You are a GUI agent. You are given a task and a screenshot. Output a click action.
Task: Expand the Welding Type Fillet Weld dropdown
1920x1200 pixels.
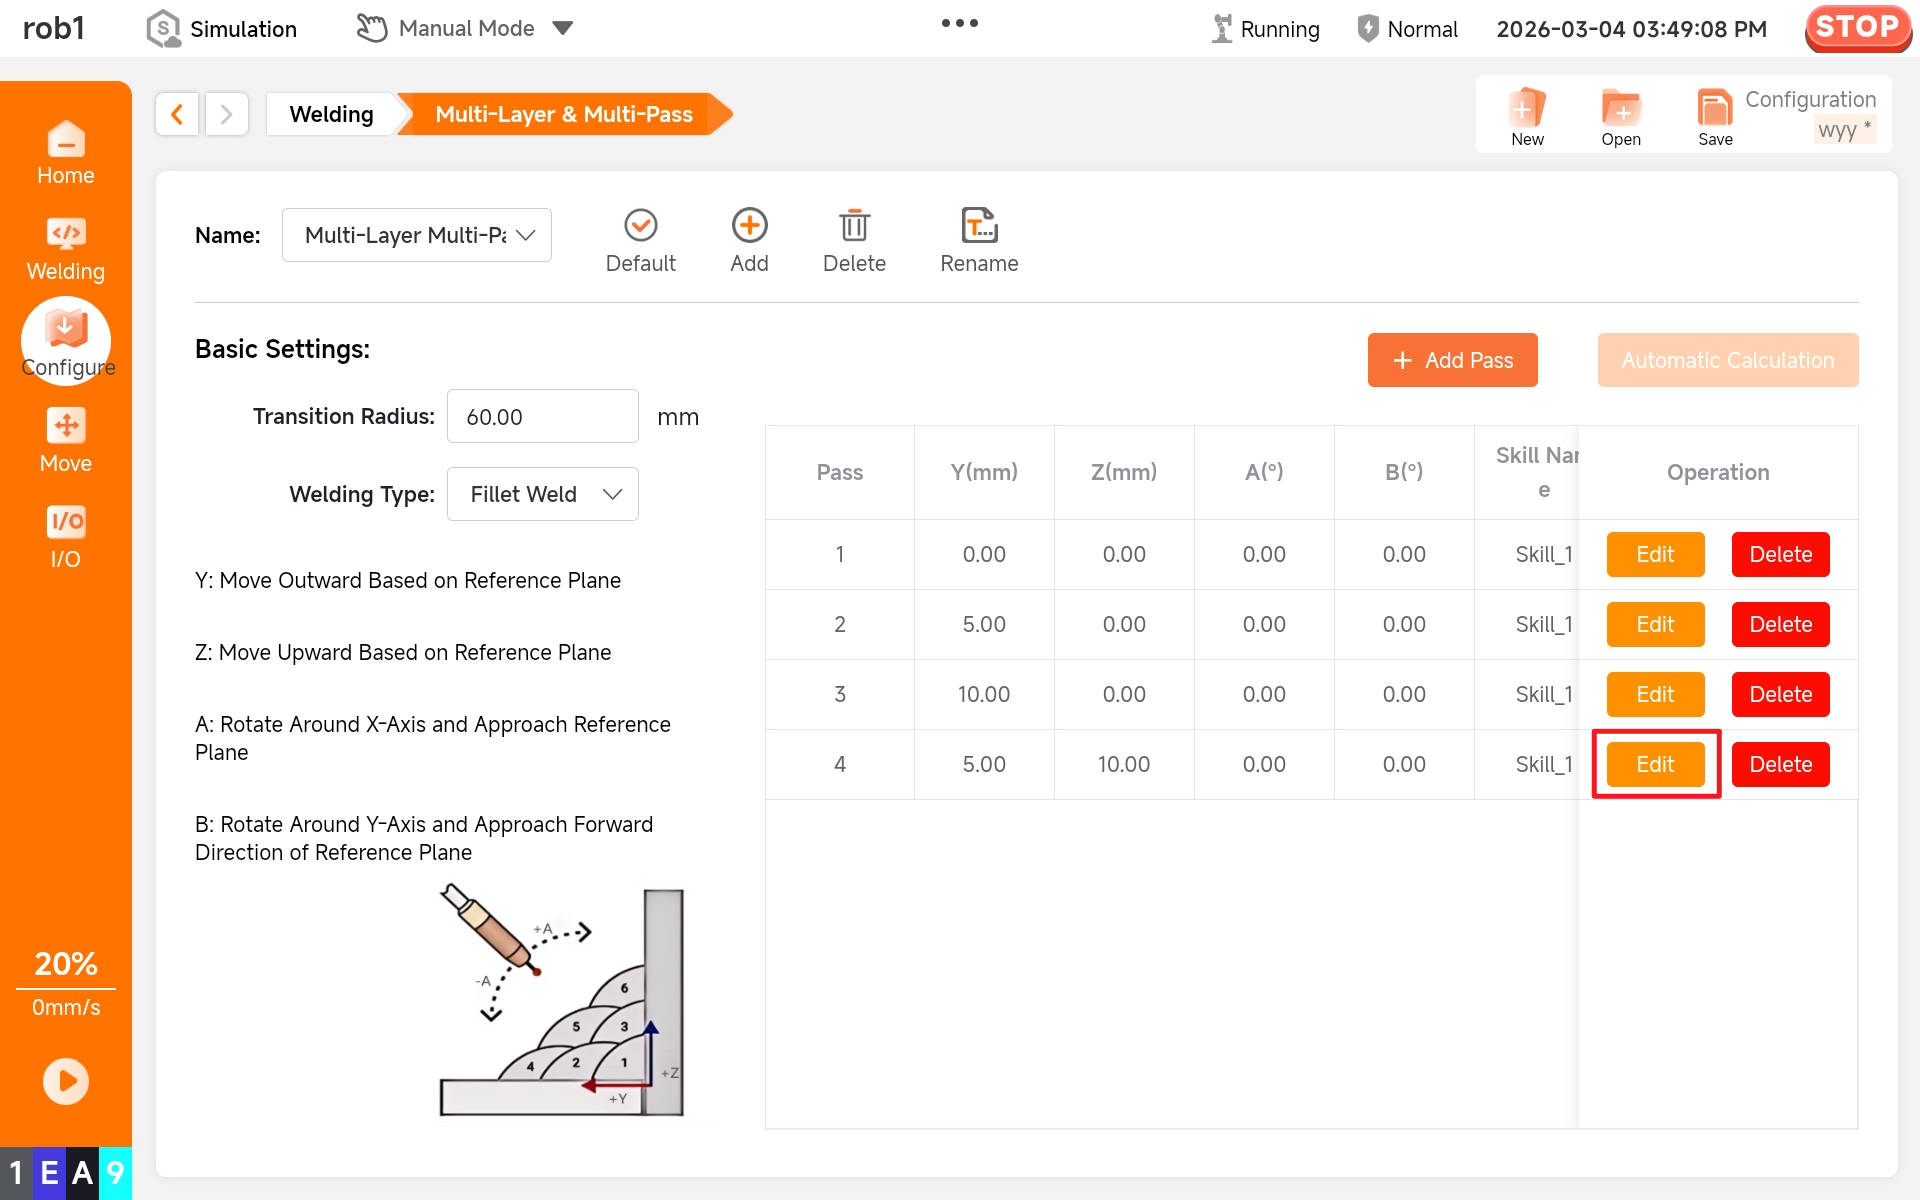(542, 494)
